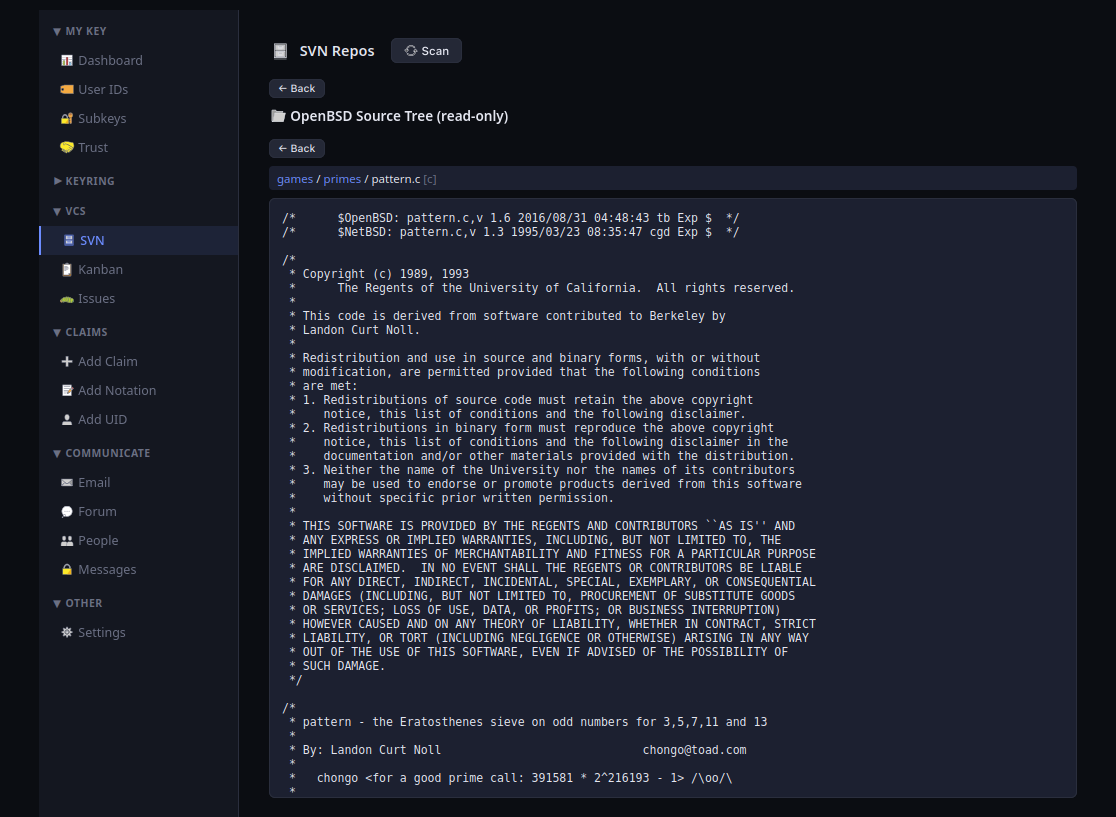Open the Subkeys page

[x=139, y=119]
